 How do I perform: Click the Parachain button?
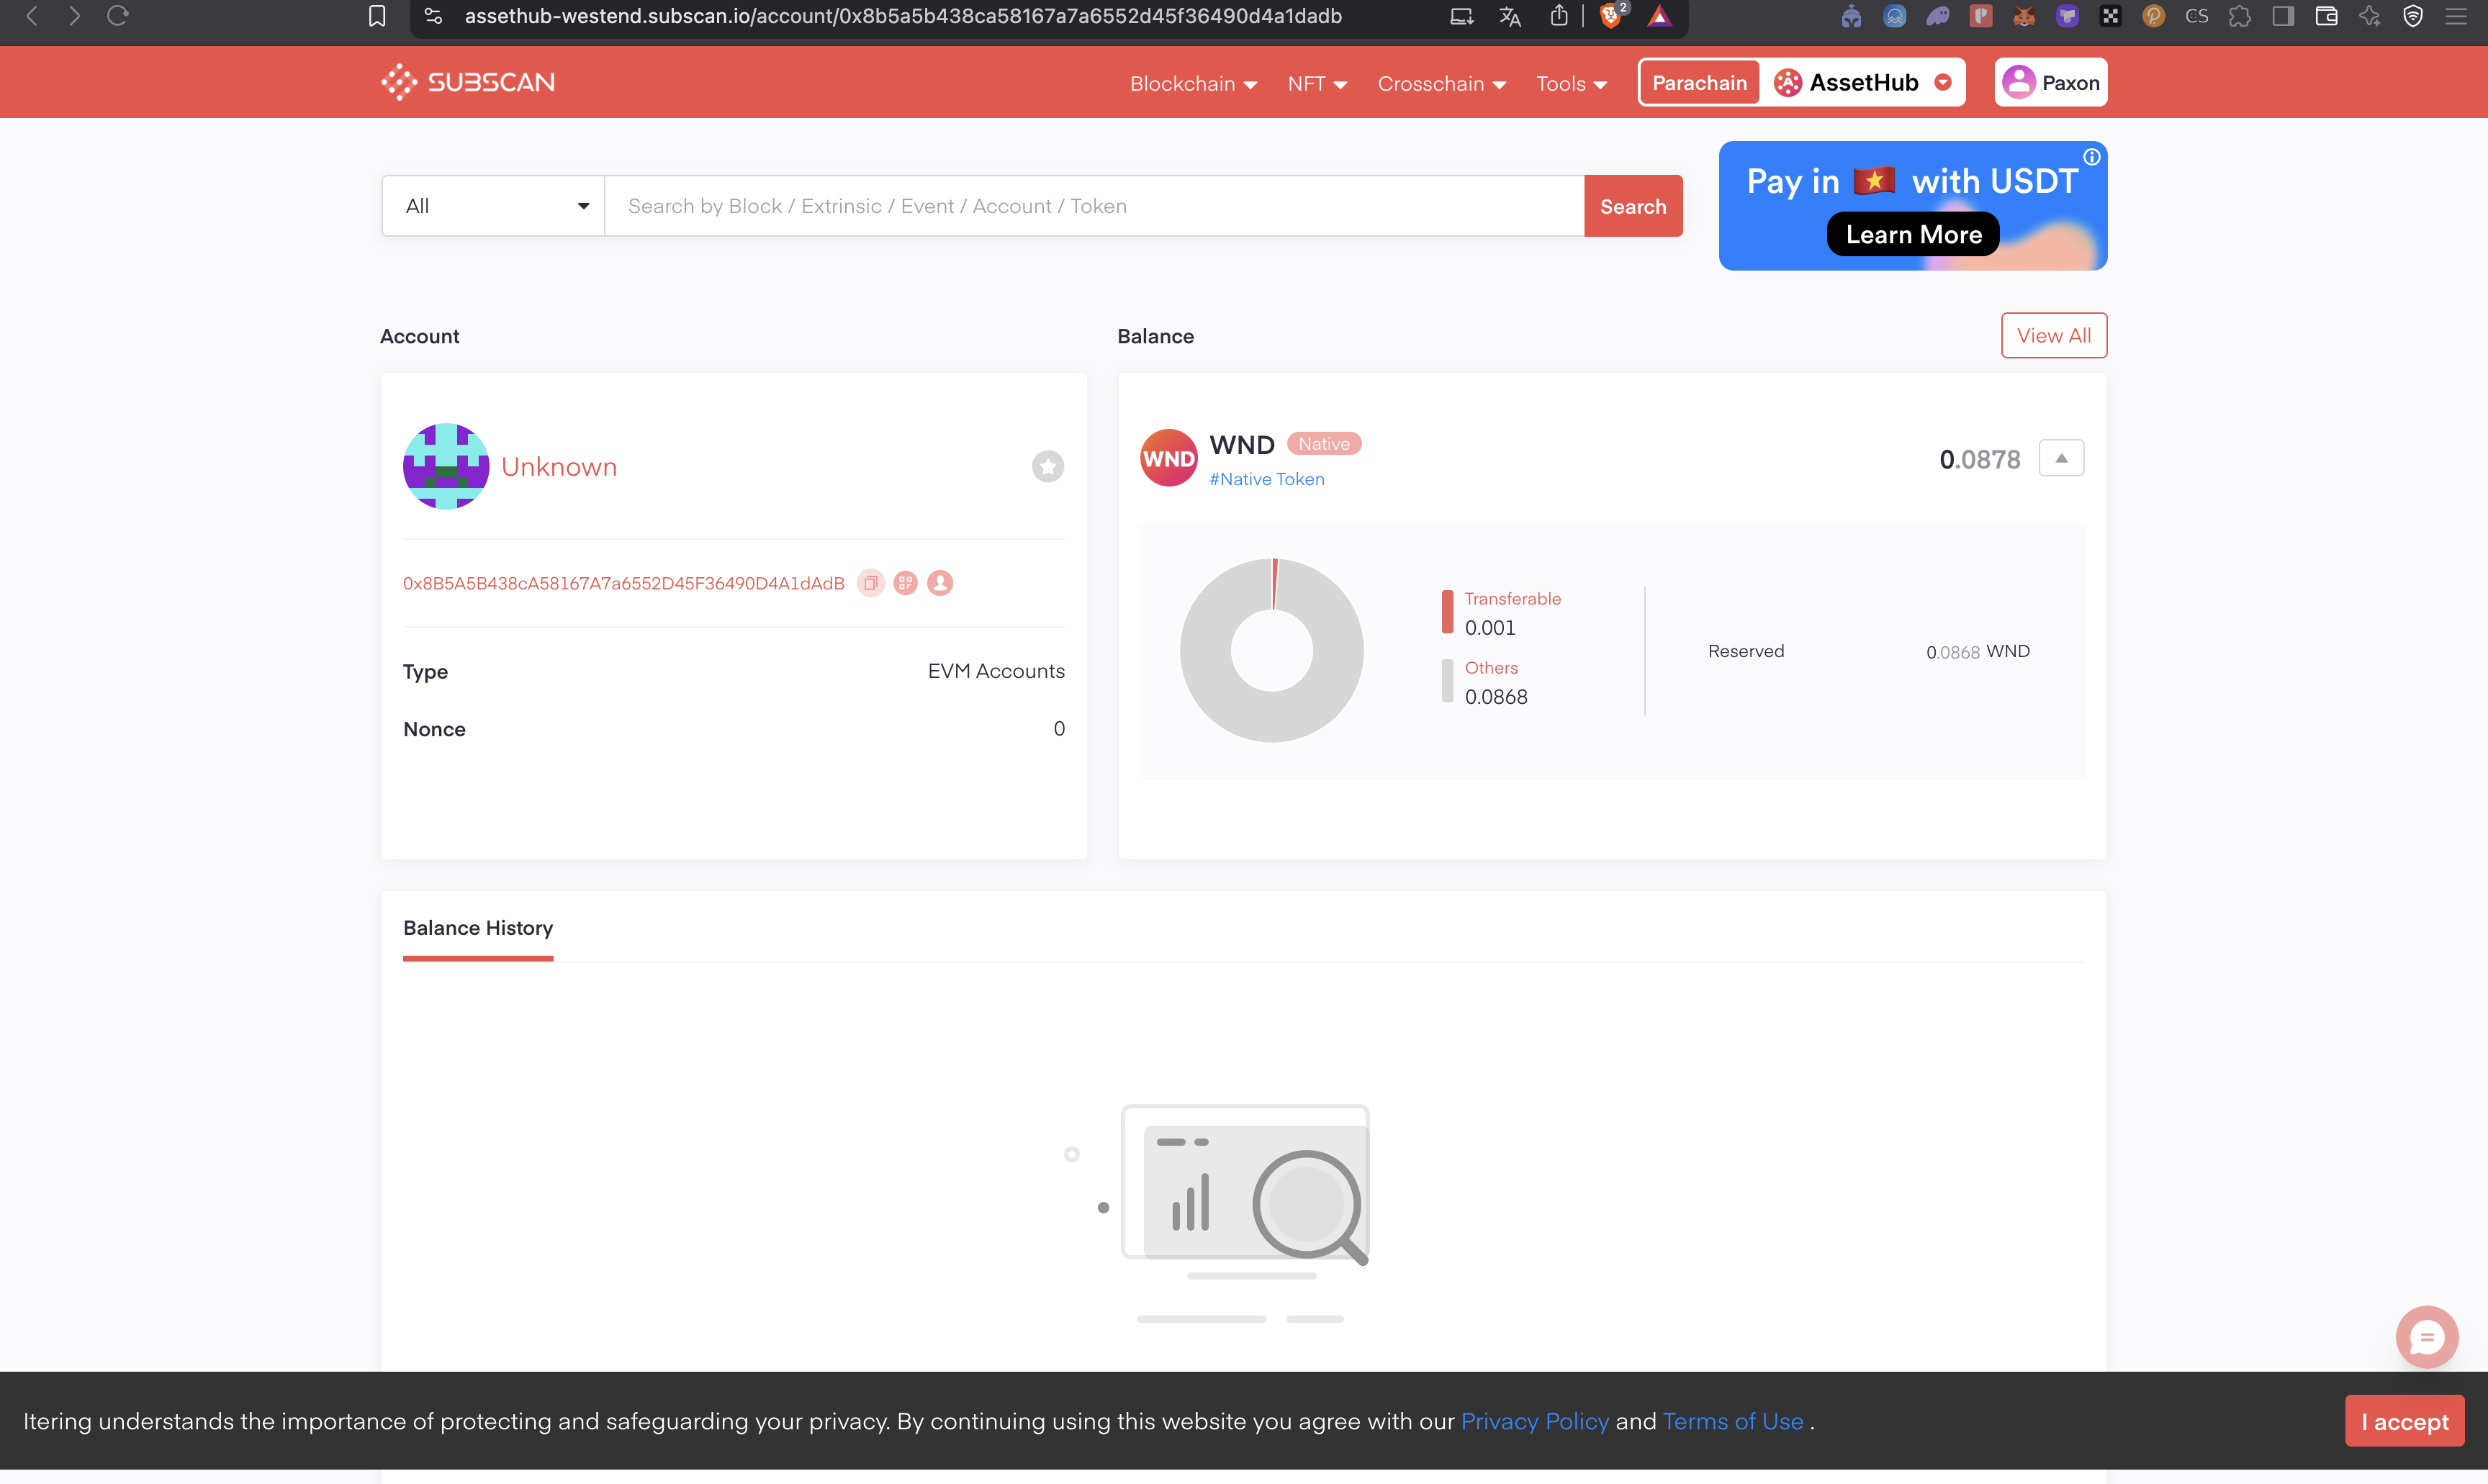(x=1699, y=82)
